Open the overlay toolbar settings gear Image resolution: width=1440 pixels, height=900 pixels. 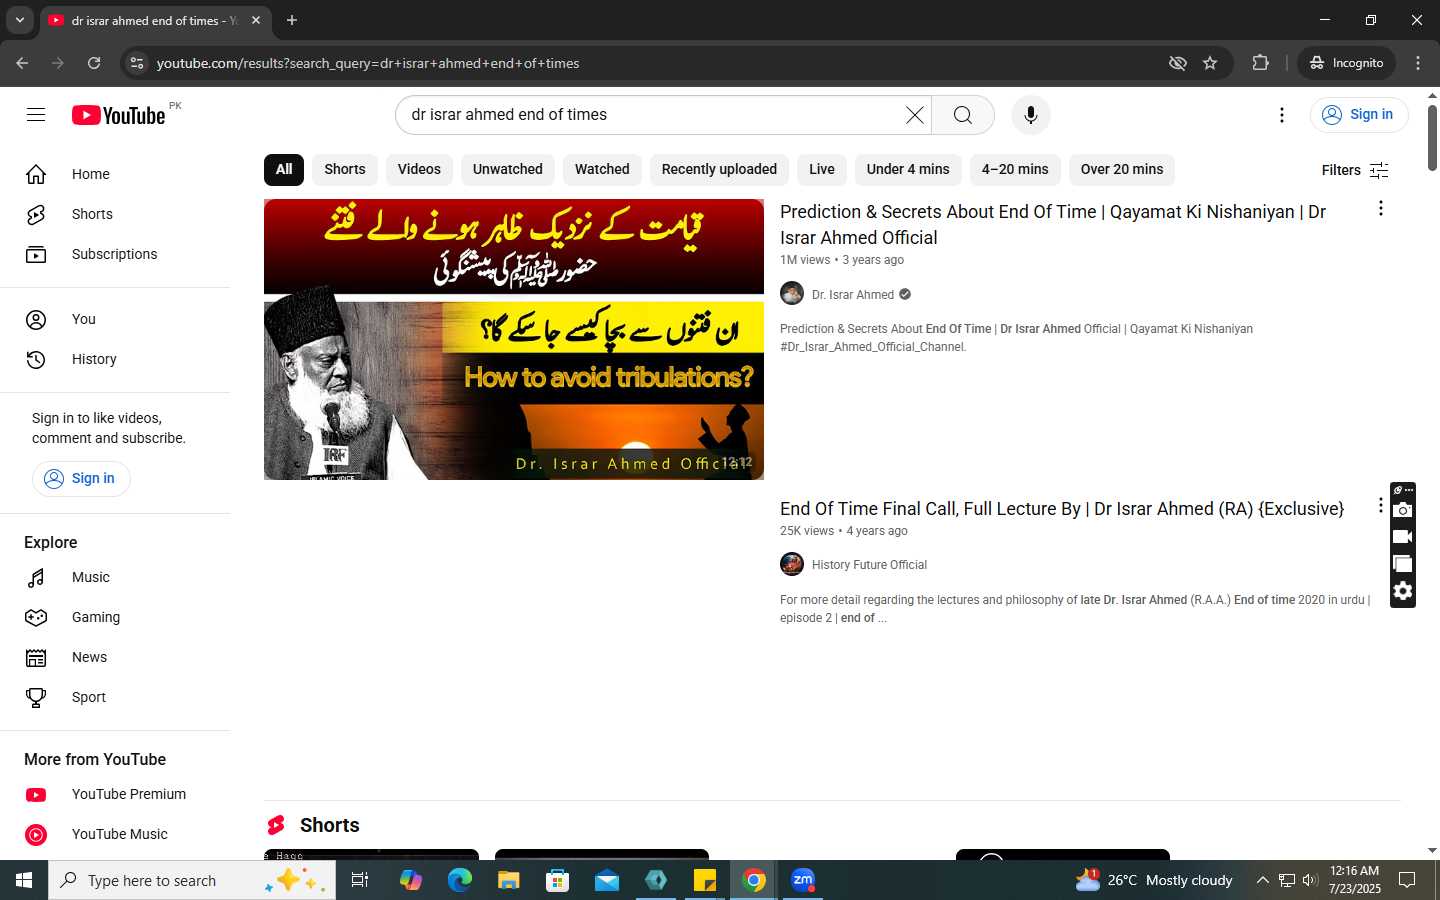(x=1403, y=591)
